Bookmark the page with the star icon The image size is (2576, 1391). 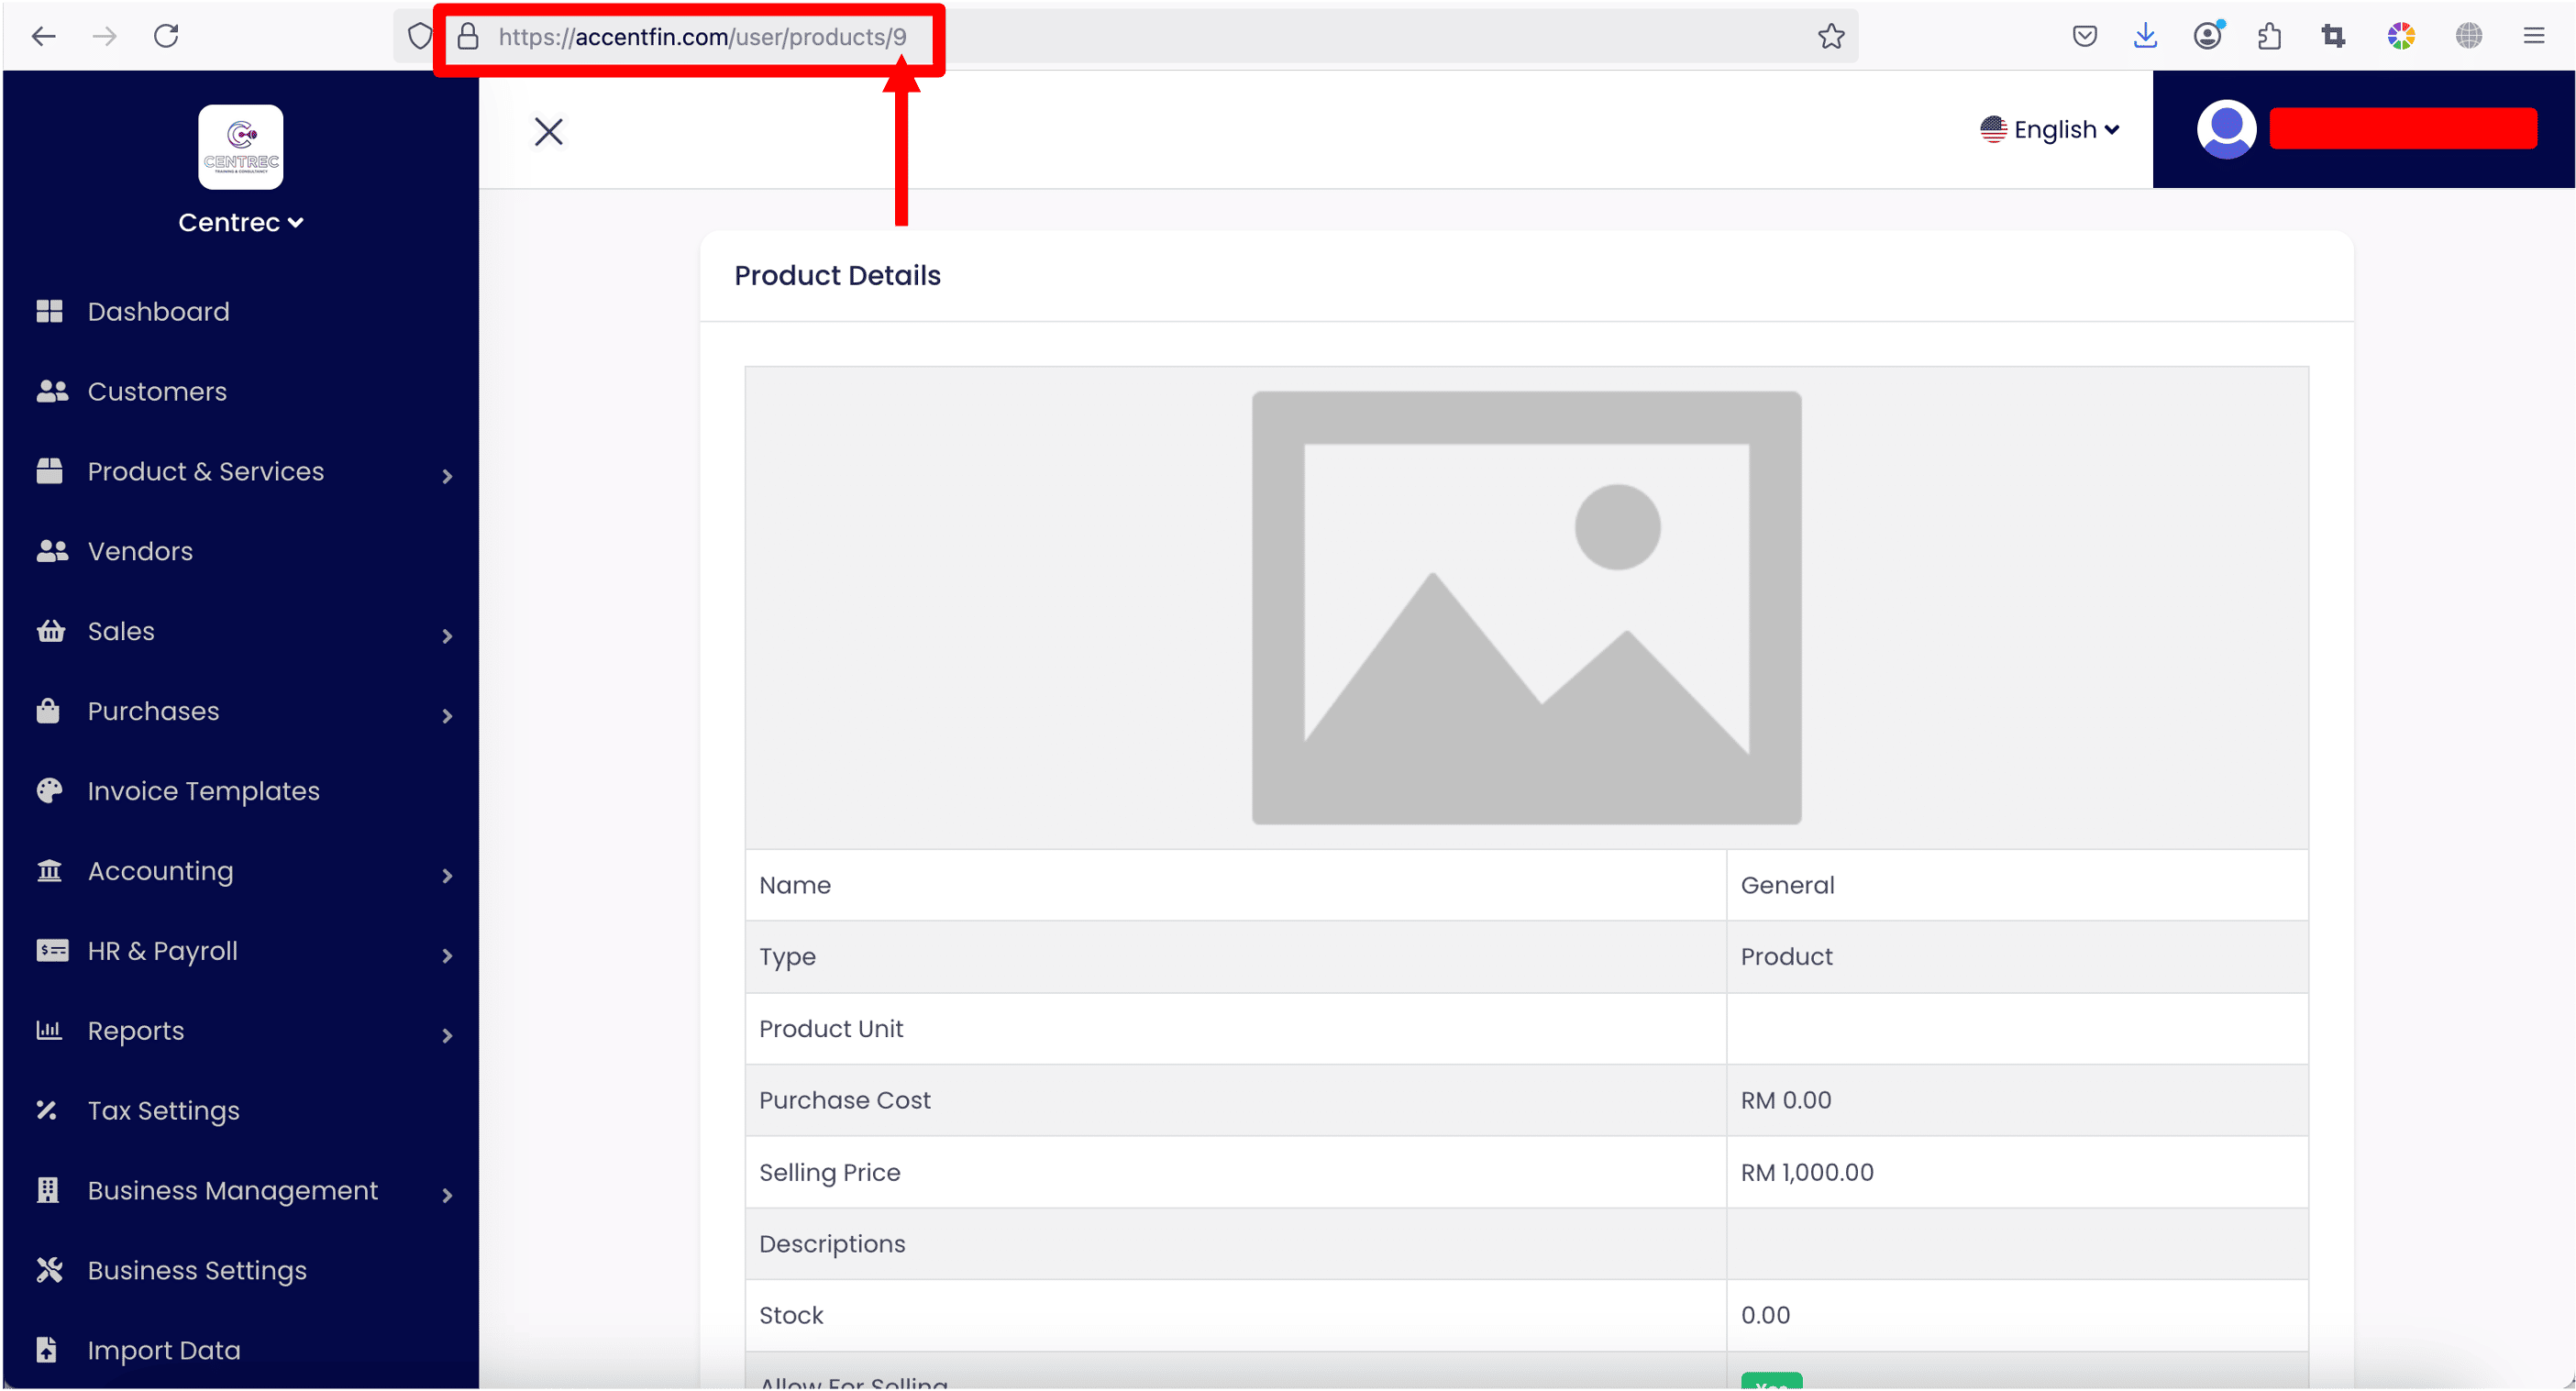1831,37
